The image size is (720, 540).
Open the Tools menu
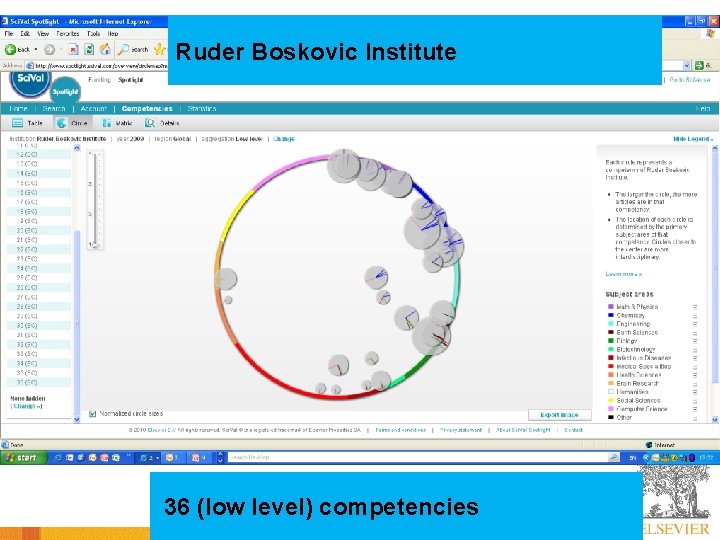tap(94, 34)
